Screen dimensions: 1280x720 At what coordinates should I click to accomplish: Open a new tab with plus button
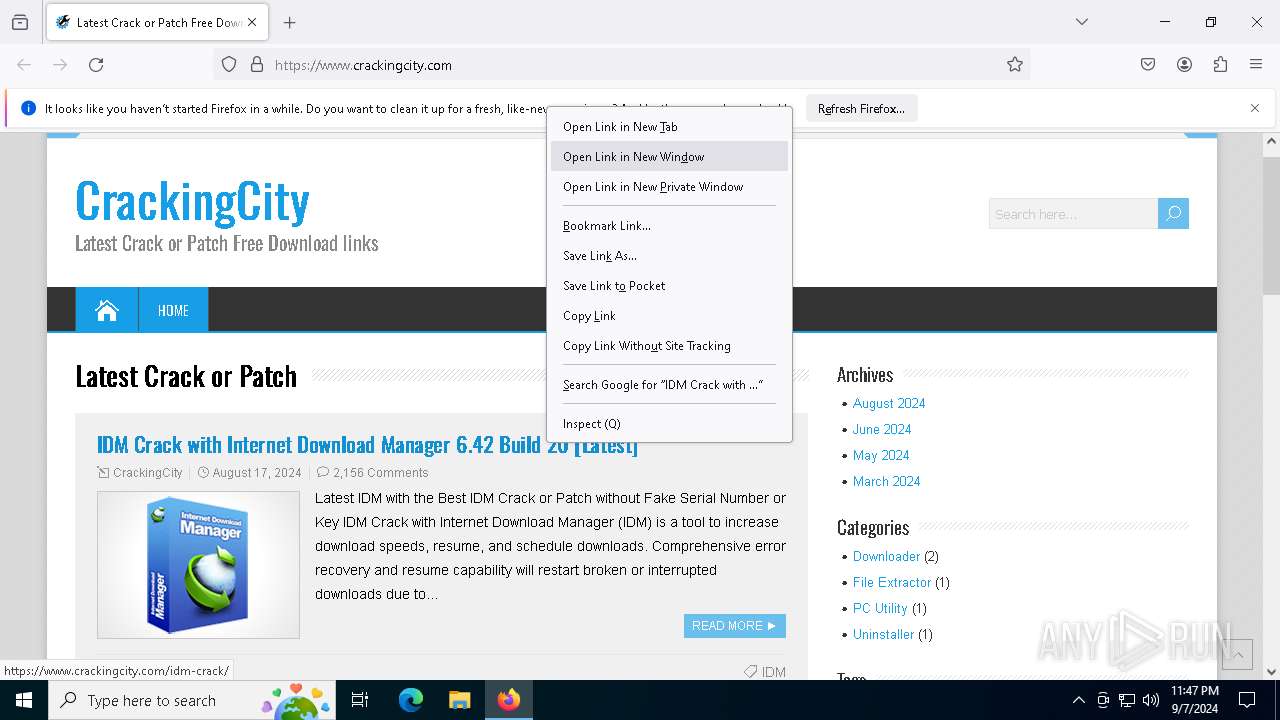pyautogui.click(x=289, y=22)
